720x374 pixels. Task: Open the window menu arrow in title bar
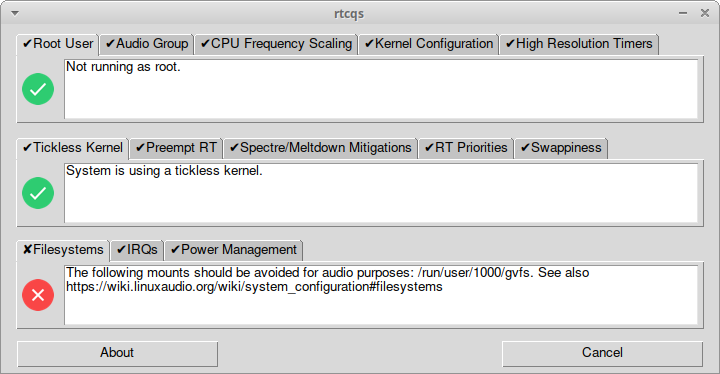coord(15,13)
